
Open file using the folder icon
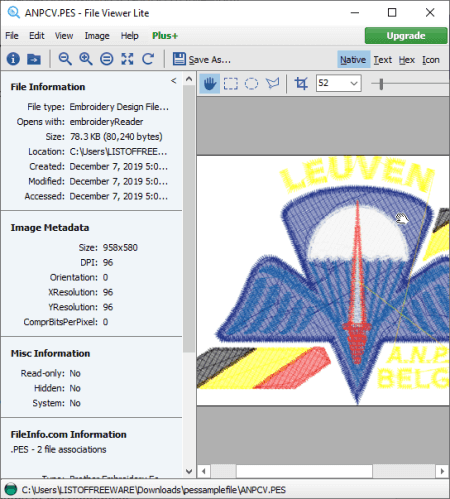34,59
